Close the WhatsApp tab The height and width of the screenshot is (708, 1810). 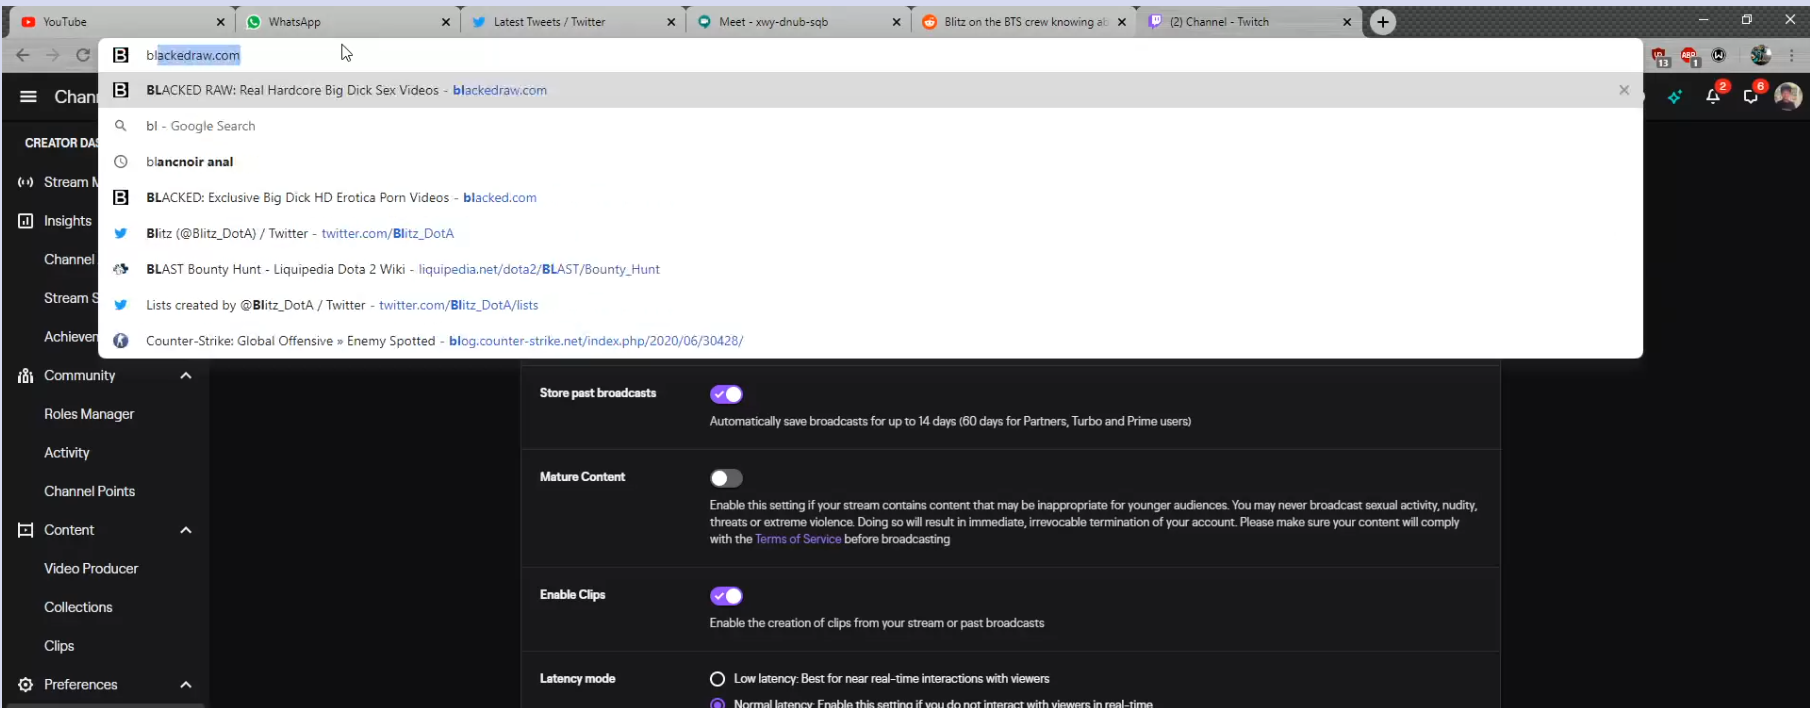point(446,22)
